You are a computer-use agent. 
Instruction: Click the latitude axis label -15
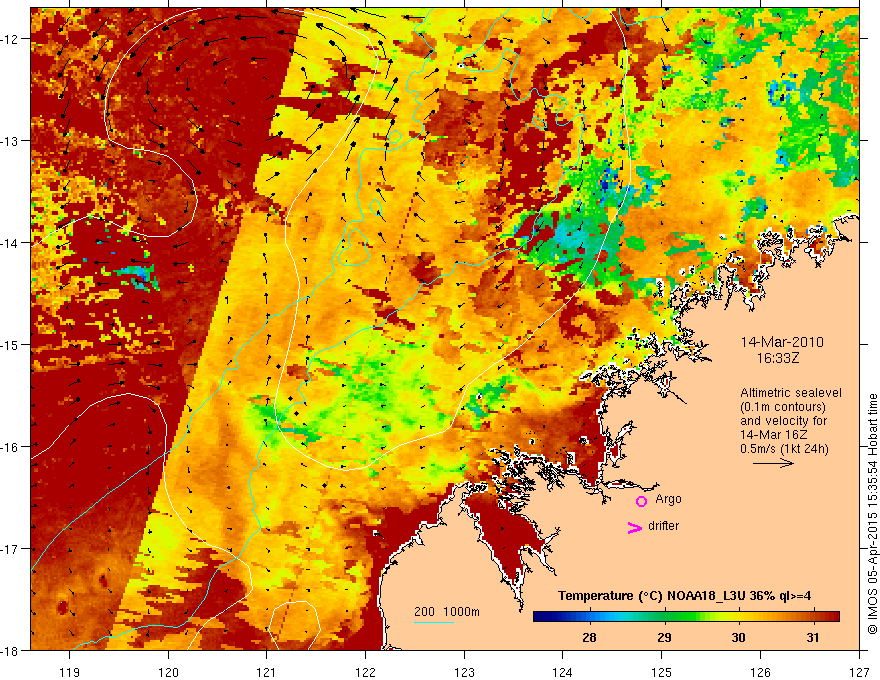tap(10, 345)
